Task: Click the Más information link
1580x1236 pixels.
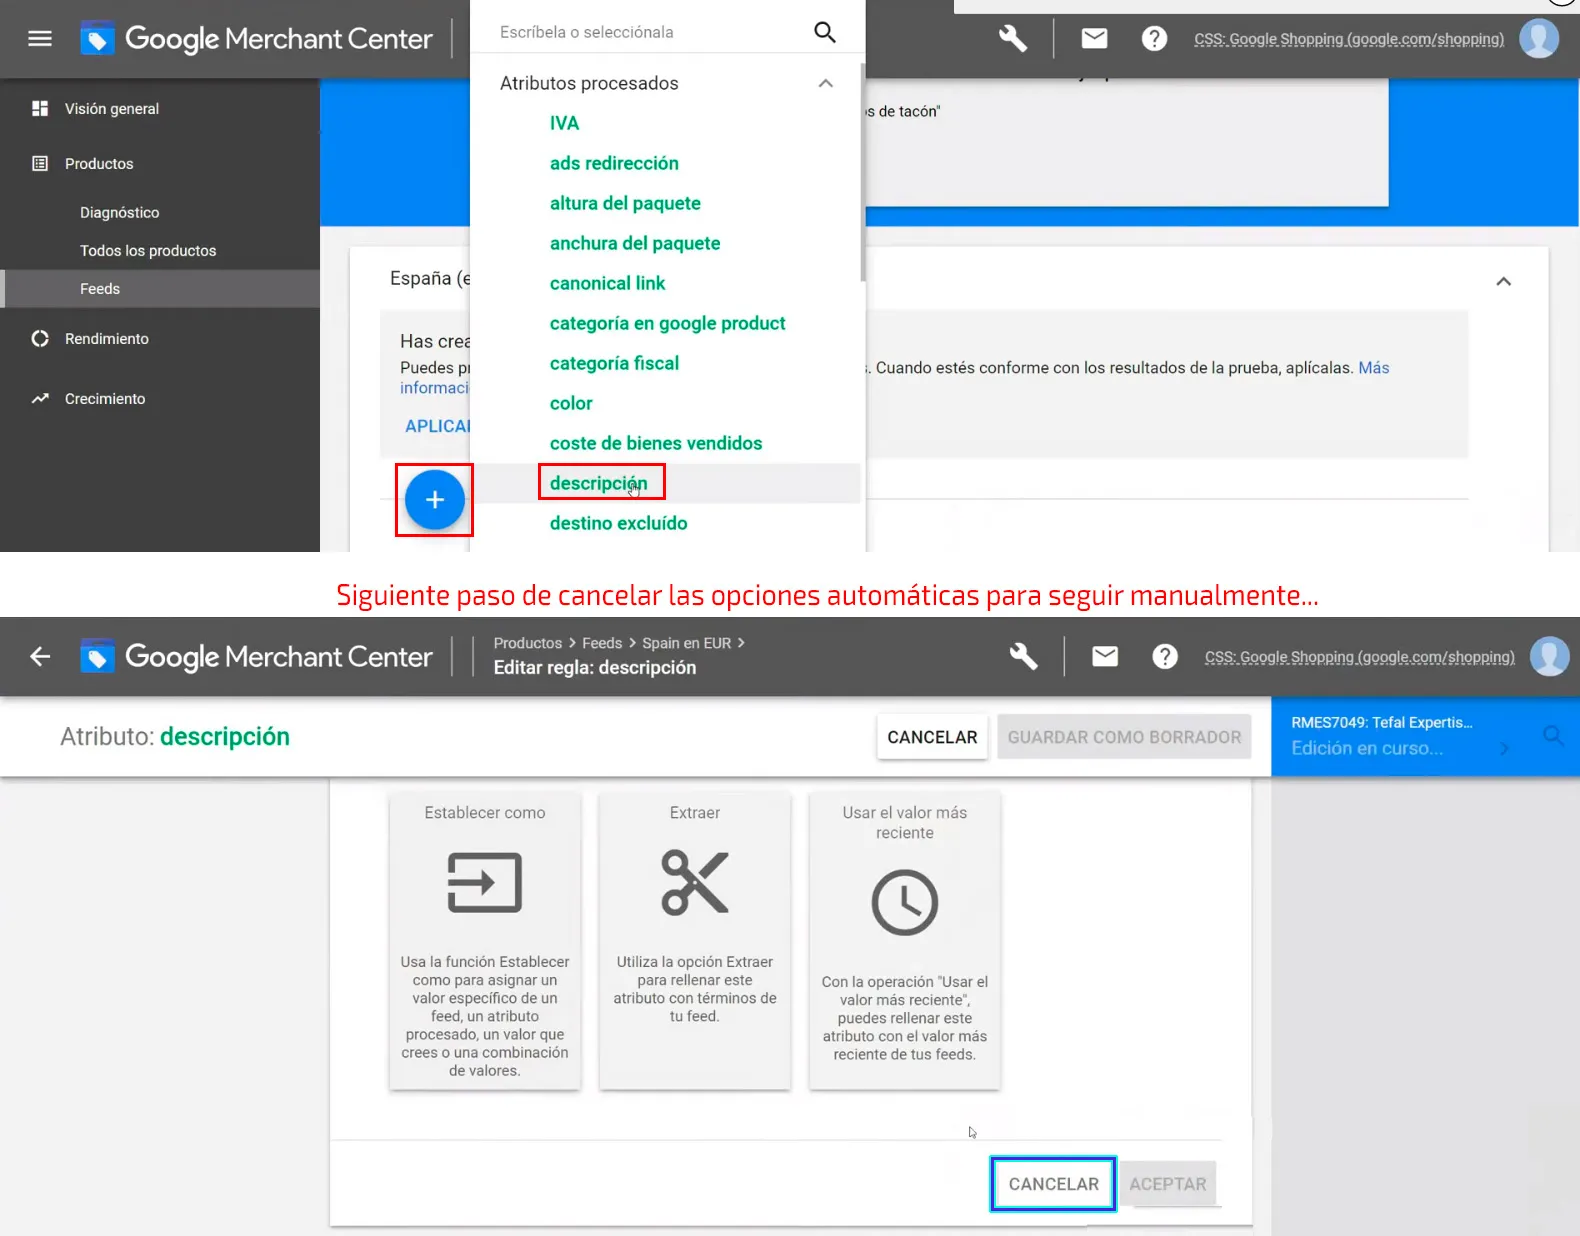Action: [1374, 367]
